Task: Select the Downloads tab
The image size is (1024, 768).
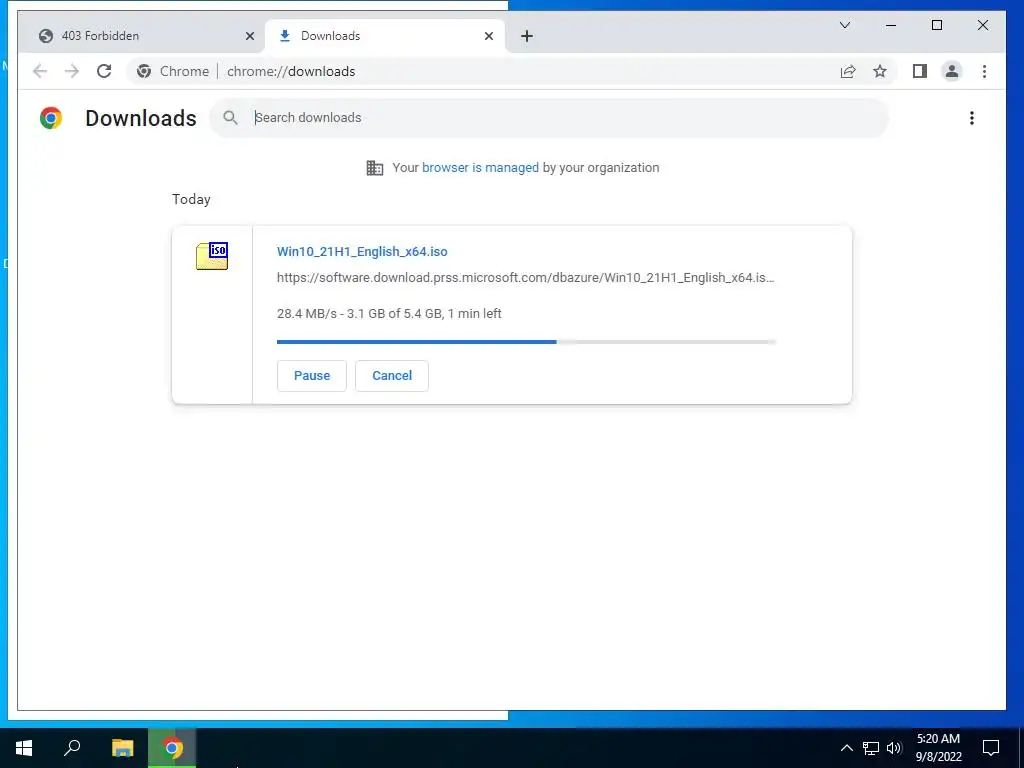Action: tap(385, 36)
